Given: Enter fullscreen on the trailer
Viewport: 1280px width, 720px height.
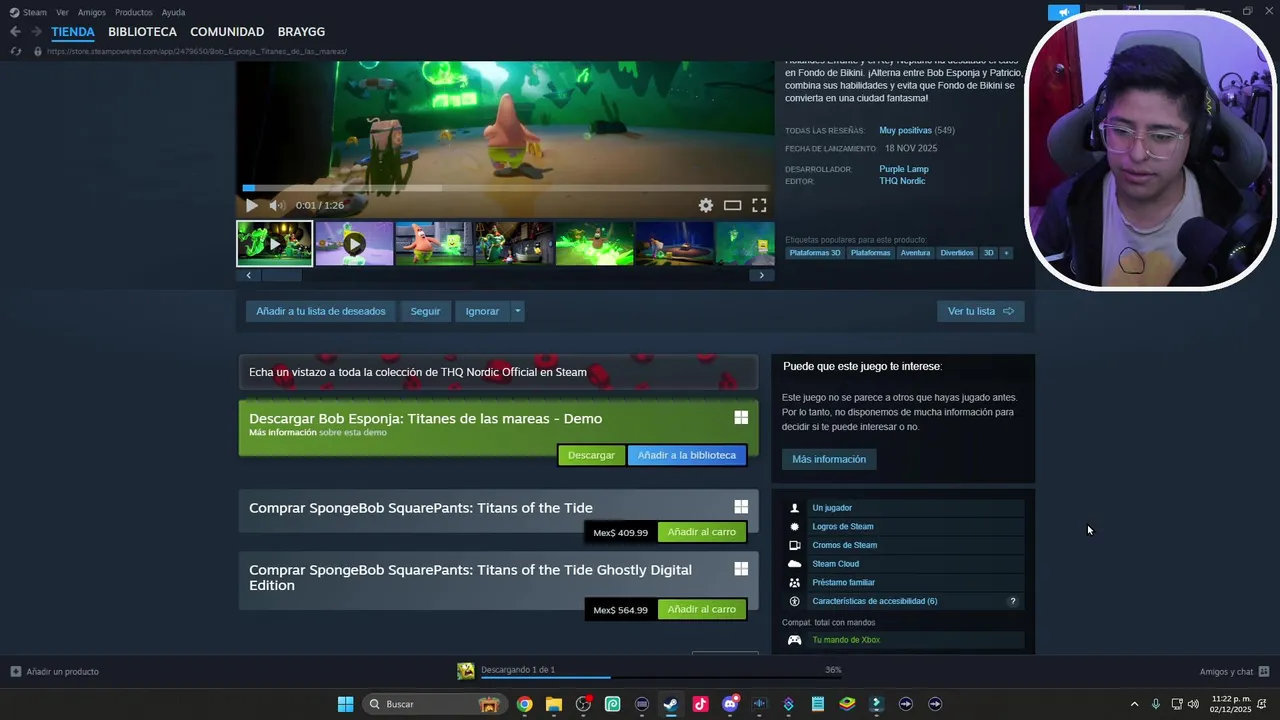Looking at the screenshot, I should click(x=759, y=205).
